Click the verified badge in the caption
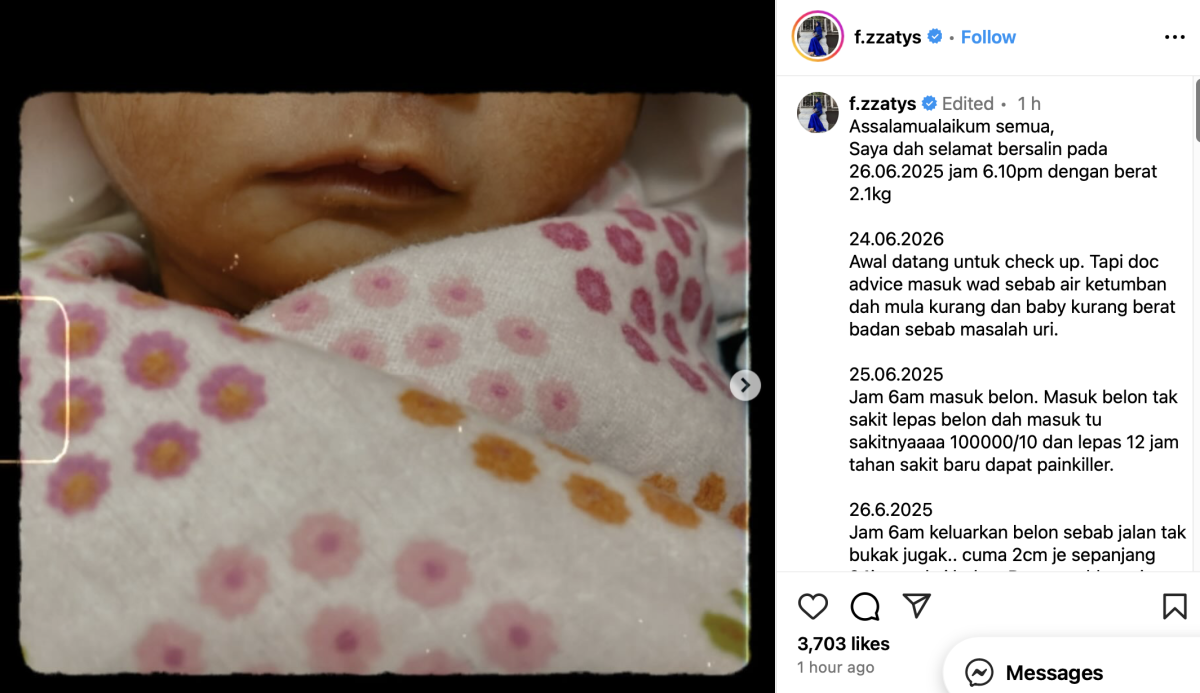The image size is (1200, 693). point(928,103)
